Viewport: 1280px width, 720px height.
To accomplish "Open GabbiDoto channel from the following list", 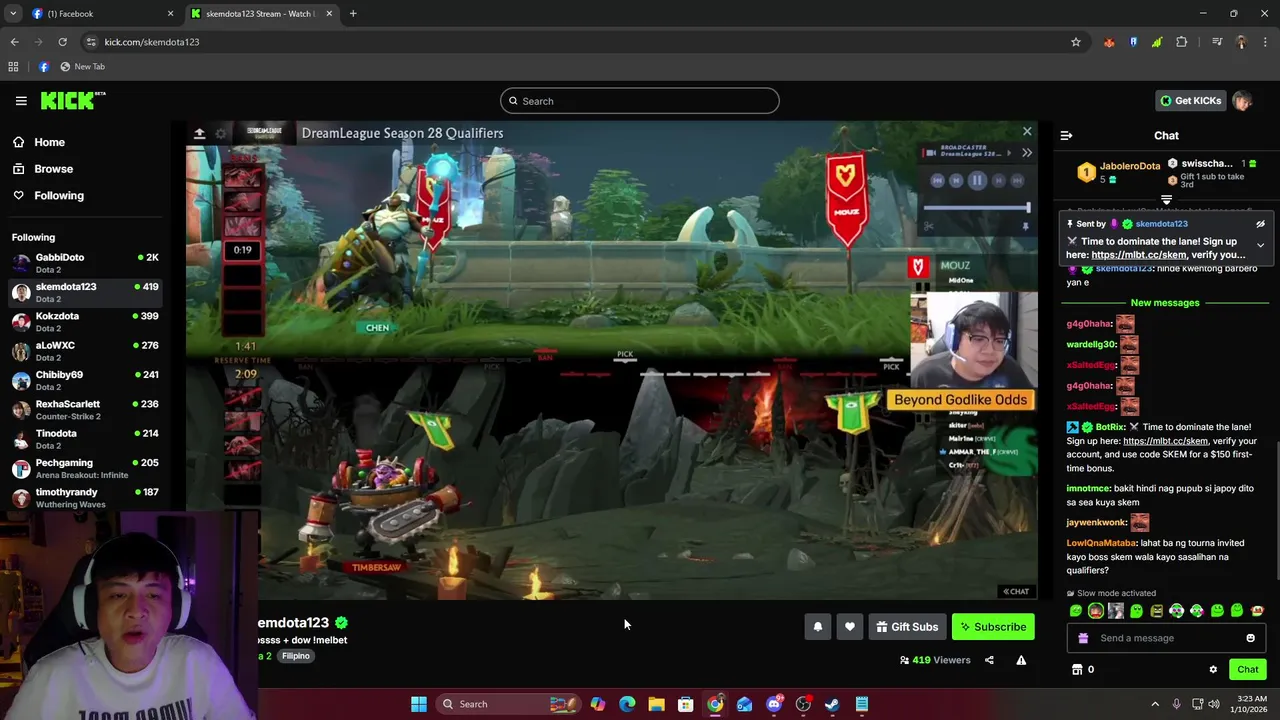I will (x=85, y=263).
